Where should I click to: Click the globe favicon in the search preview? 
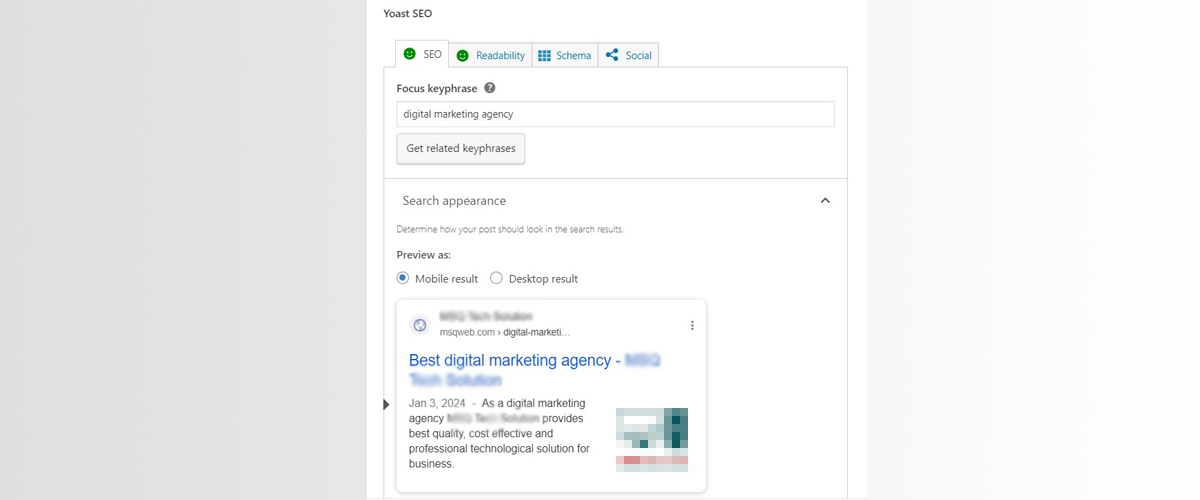420,325
